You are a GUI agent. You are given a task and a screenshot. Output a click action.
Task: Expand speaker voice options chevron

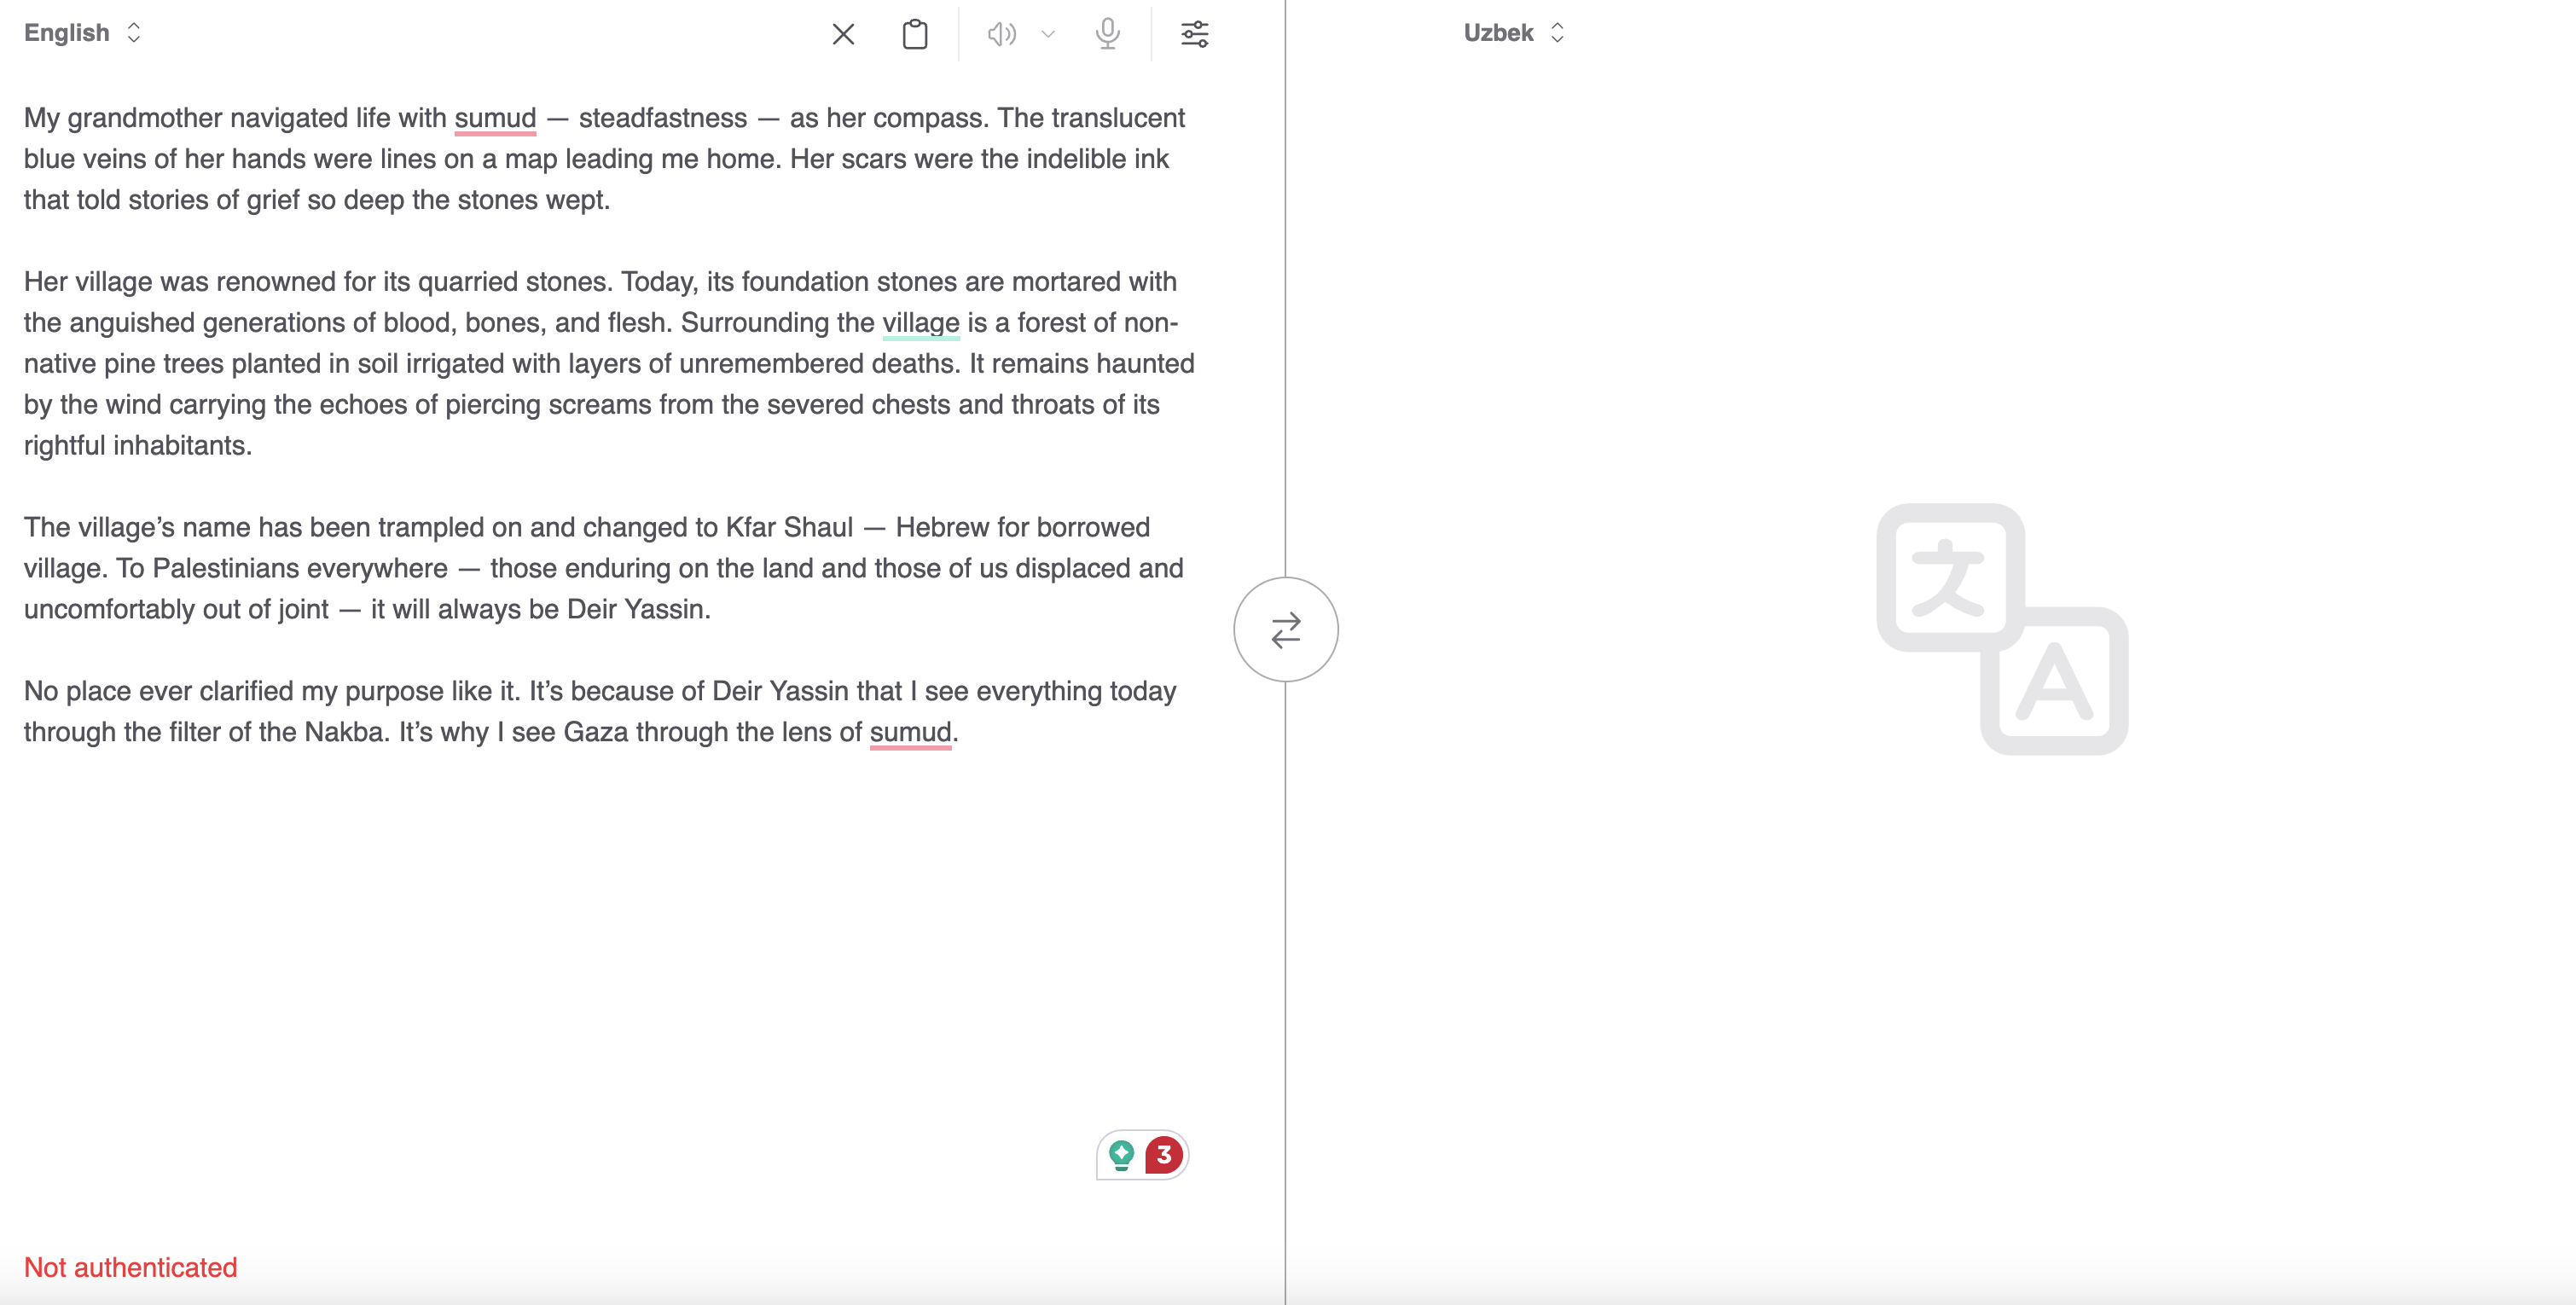(x=1047, y=34)
